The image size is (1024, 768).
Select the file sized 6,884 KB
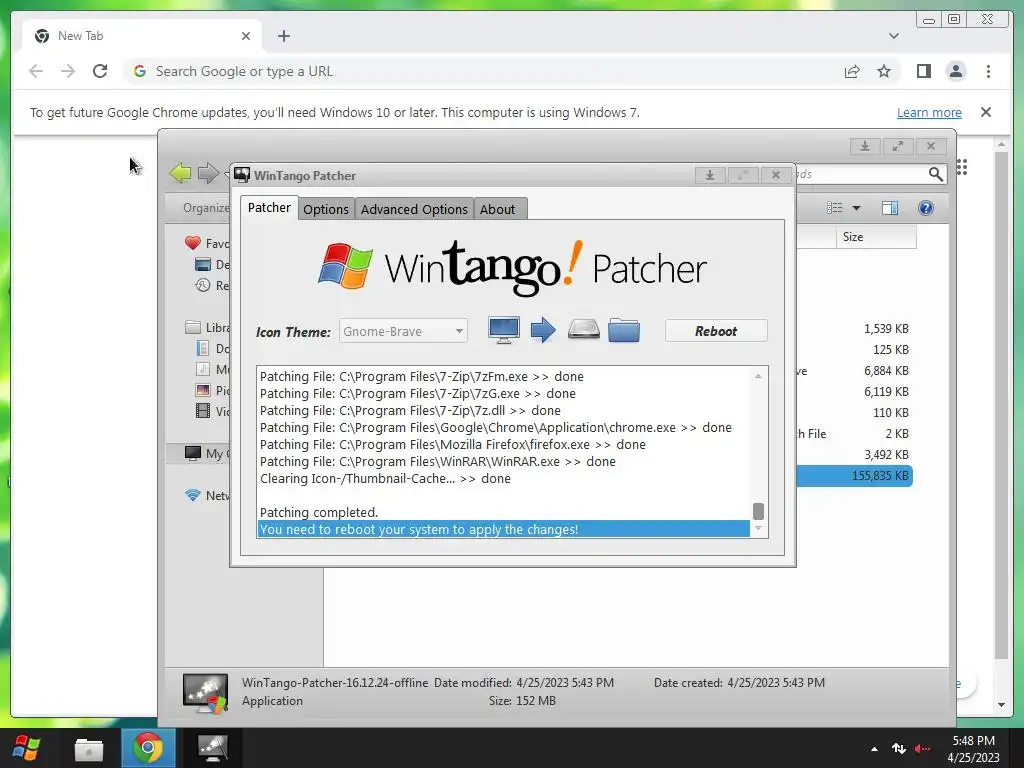click(886, 370)
